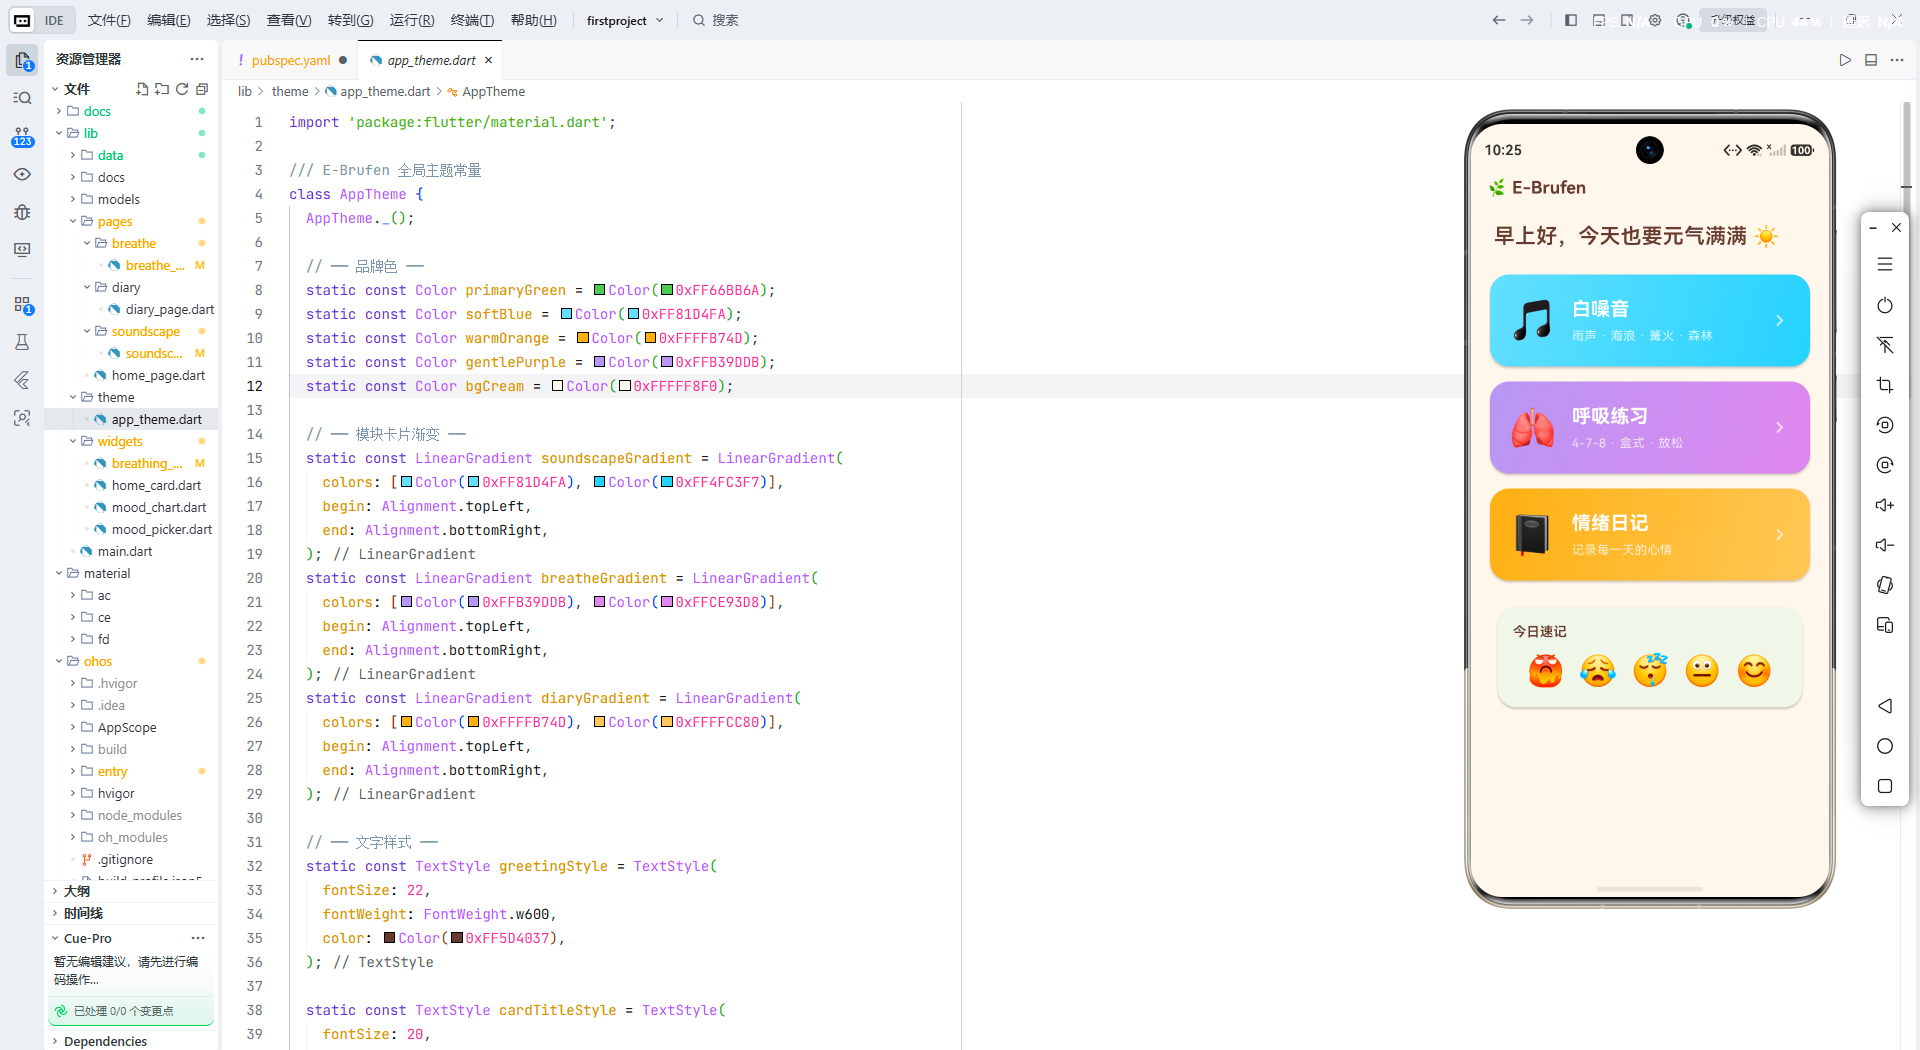Switch to the pubspec.yaml tab
Viewport: 1920px width, 1050px height.
pyautogui.click(x=291, y=60)
